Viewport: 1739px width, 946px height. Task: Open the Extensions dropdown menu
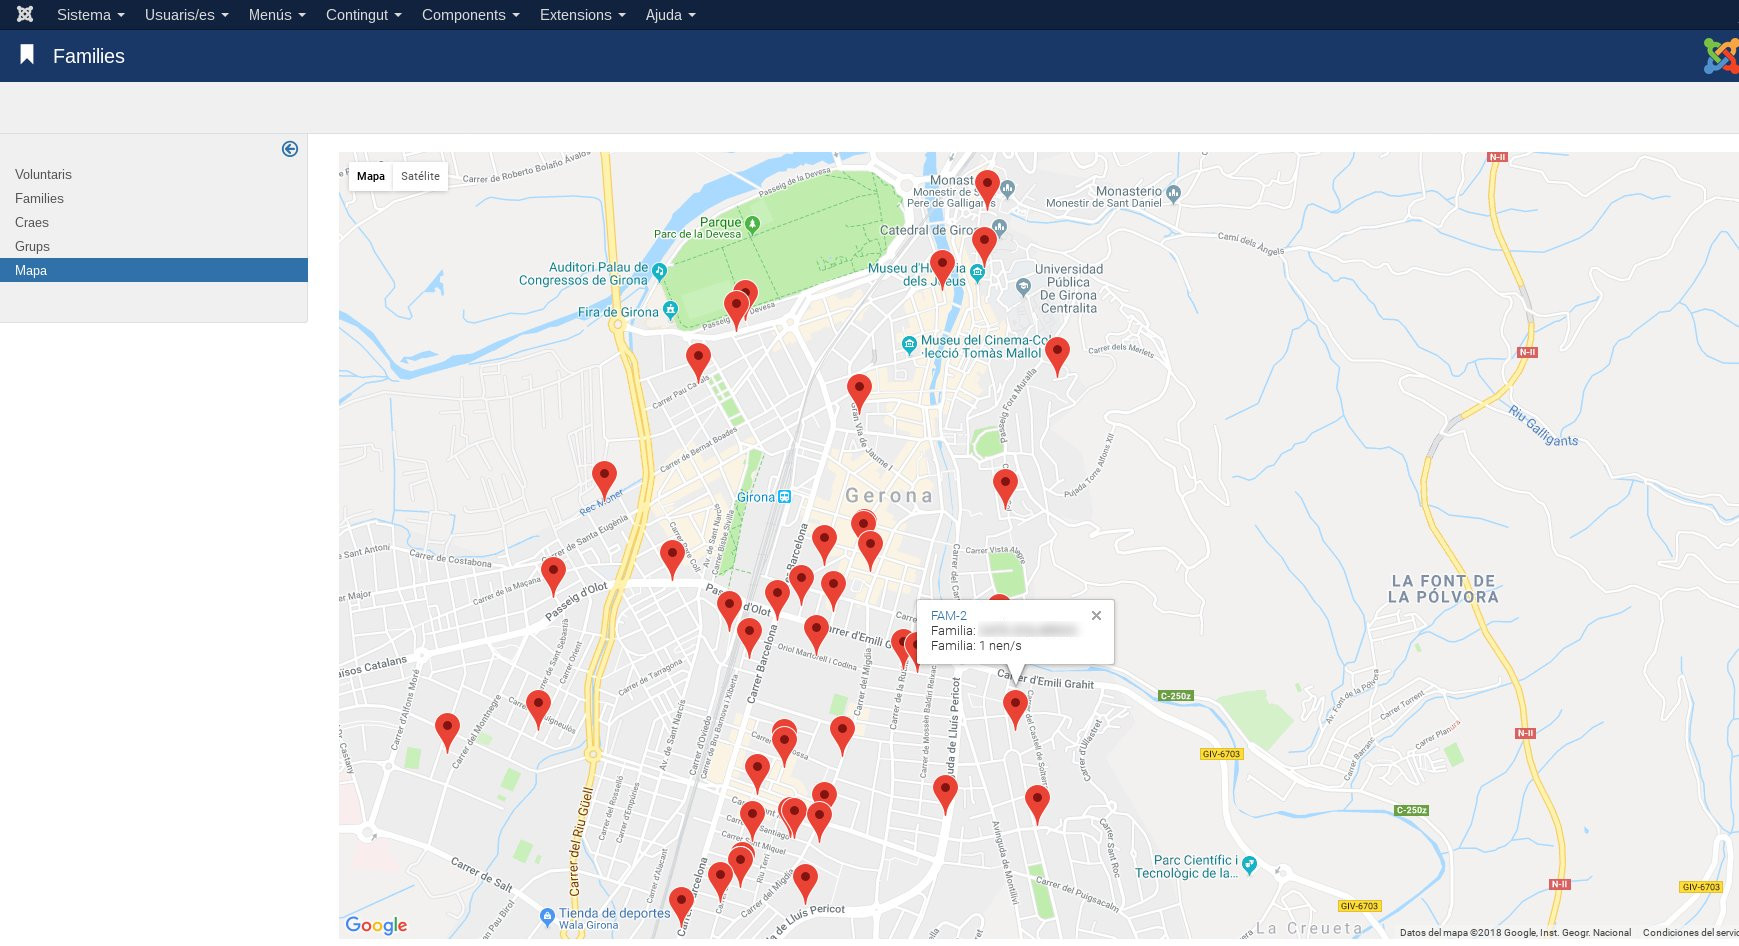582,15
